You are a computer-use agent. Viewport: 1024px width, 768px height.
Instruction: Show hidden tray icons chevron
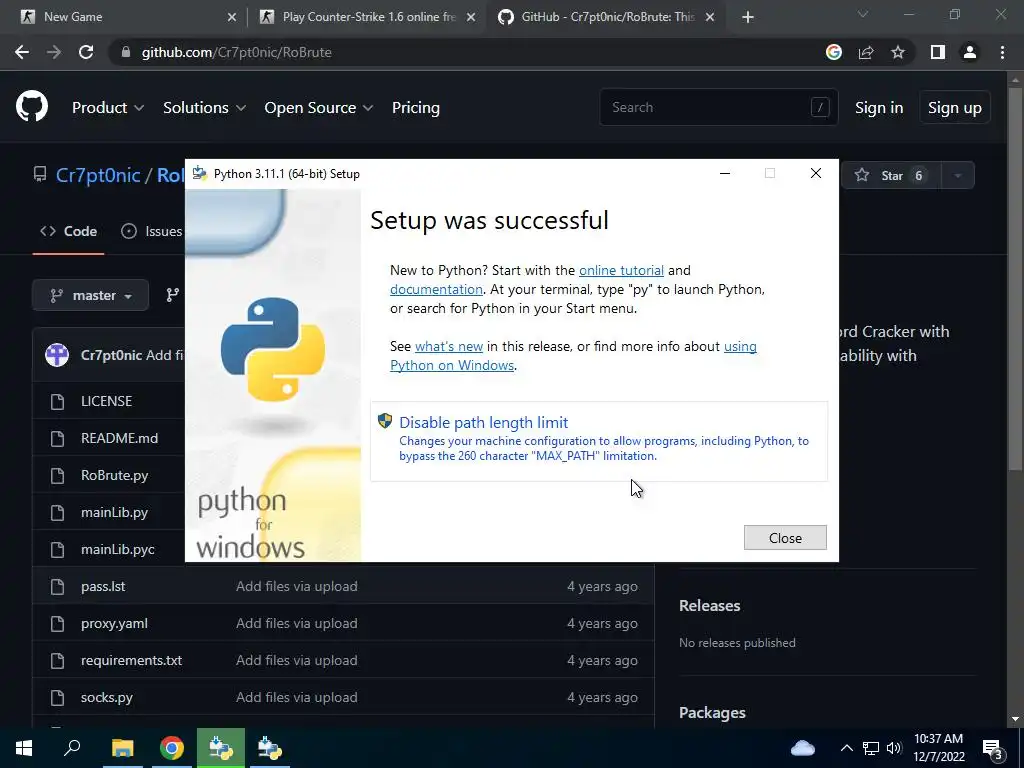click(846, 748)
